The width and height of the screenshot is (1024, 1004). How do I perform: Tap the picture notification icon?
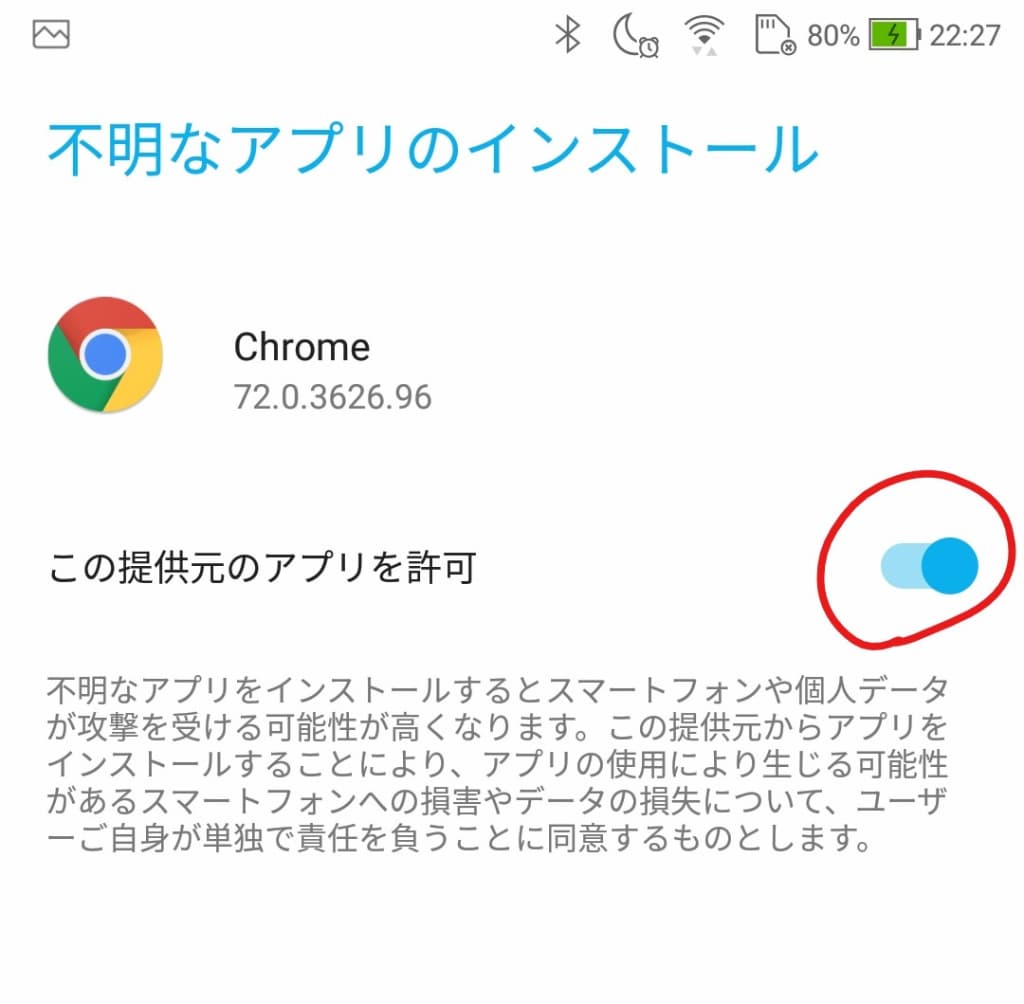click(51, 34)
